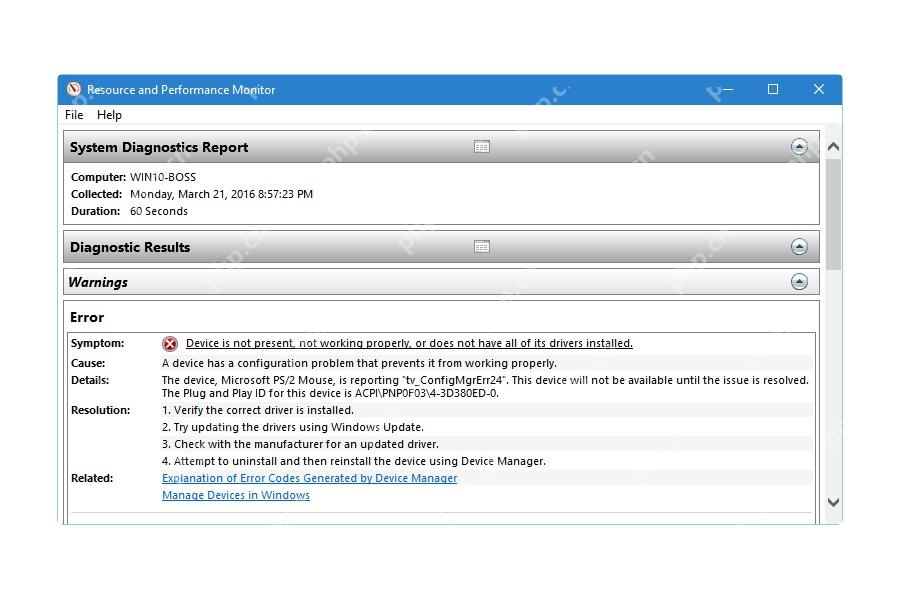The height and width of the screenshot is (600, 900).
Task: Open the underlined 'Device is not present' symptom link
Action: coord(409,343)
